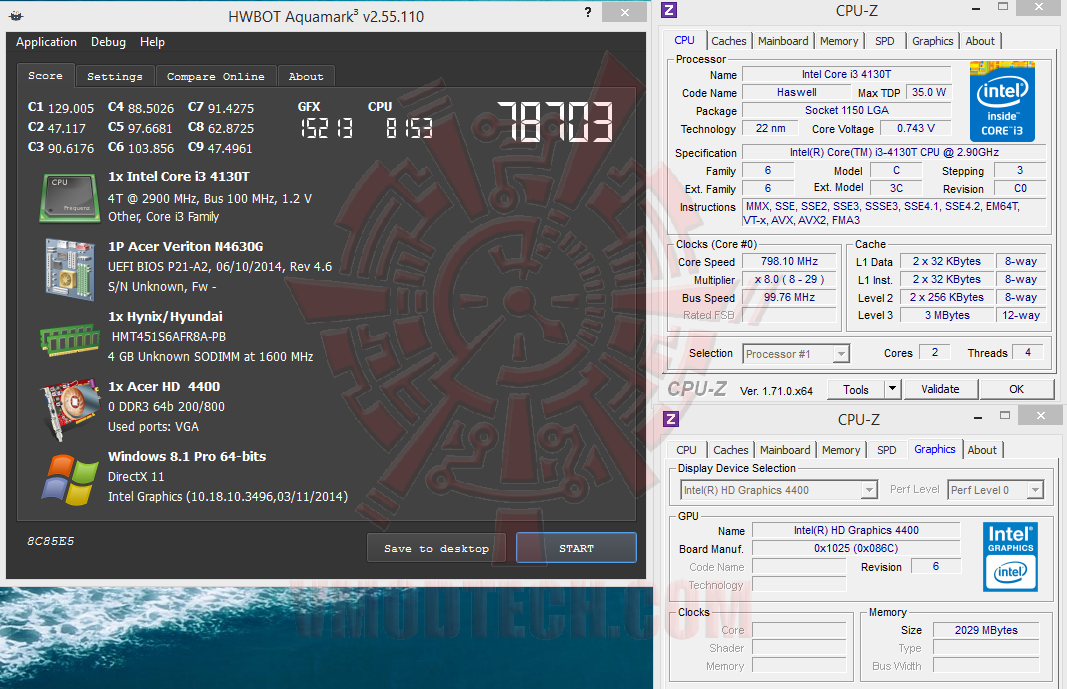Open the Intel(R) HD Graphics 4400 display device dropdown

point(778,490)
